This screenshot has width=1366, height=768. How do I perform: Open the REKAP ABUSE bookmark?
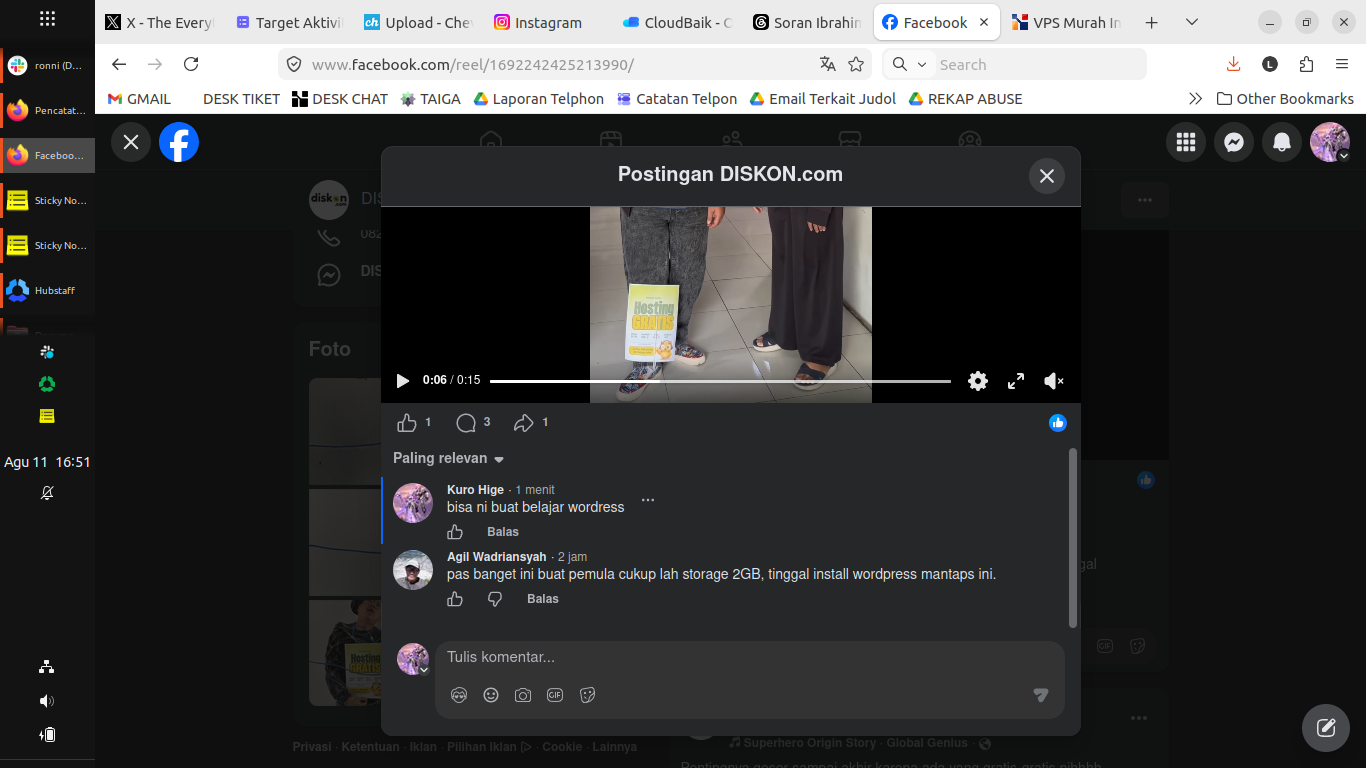965,99
